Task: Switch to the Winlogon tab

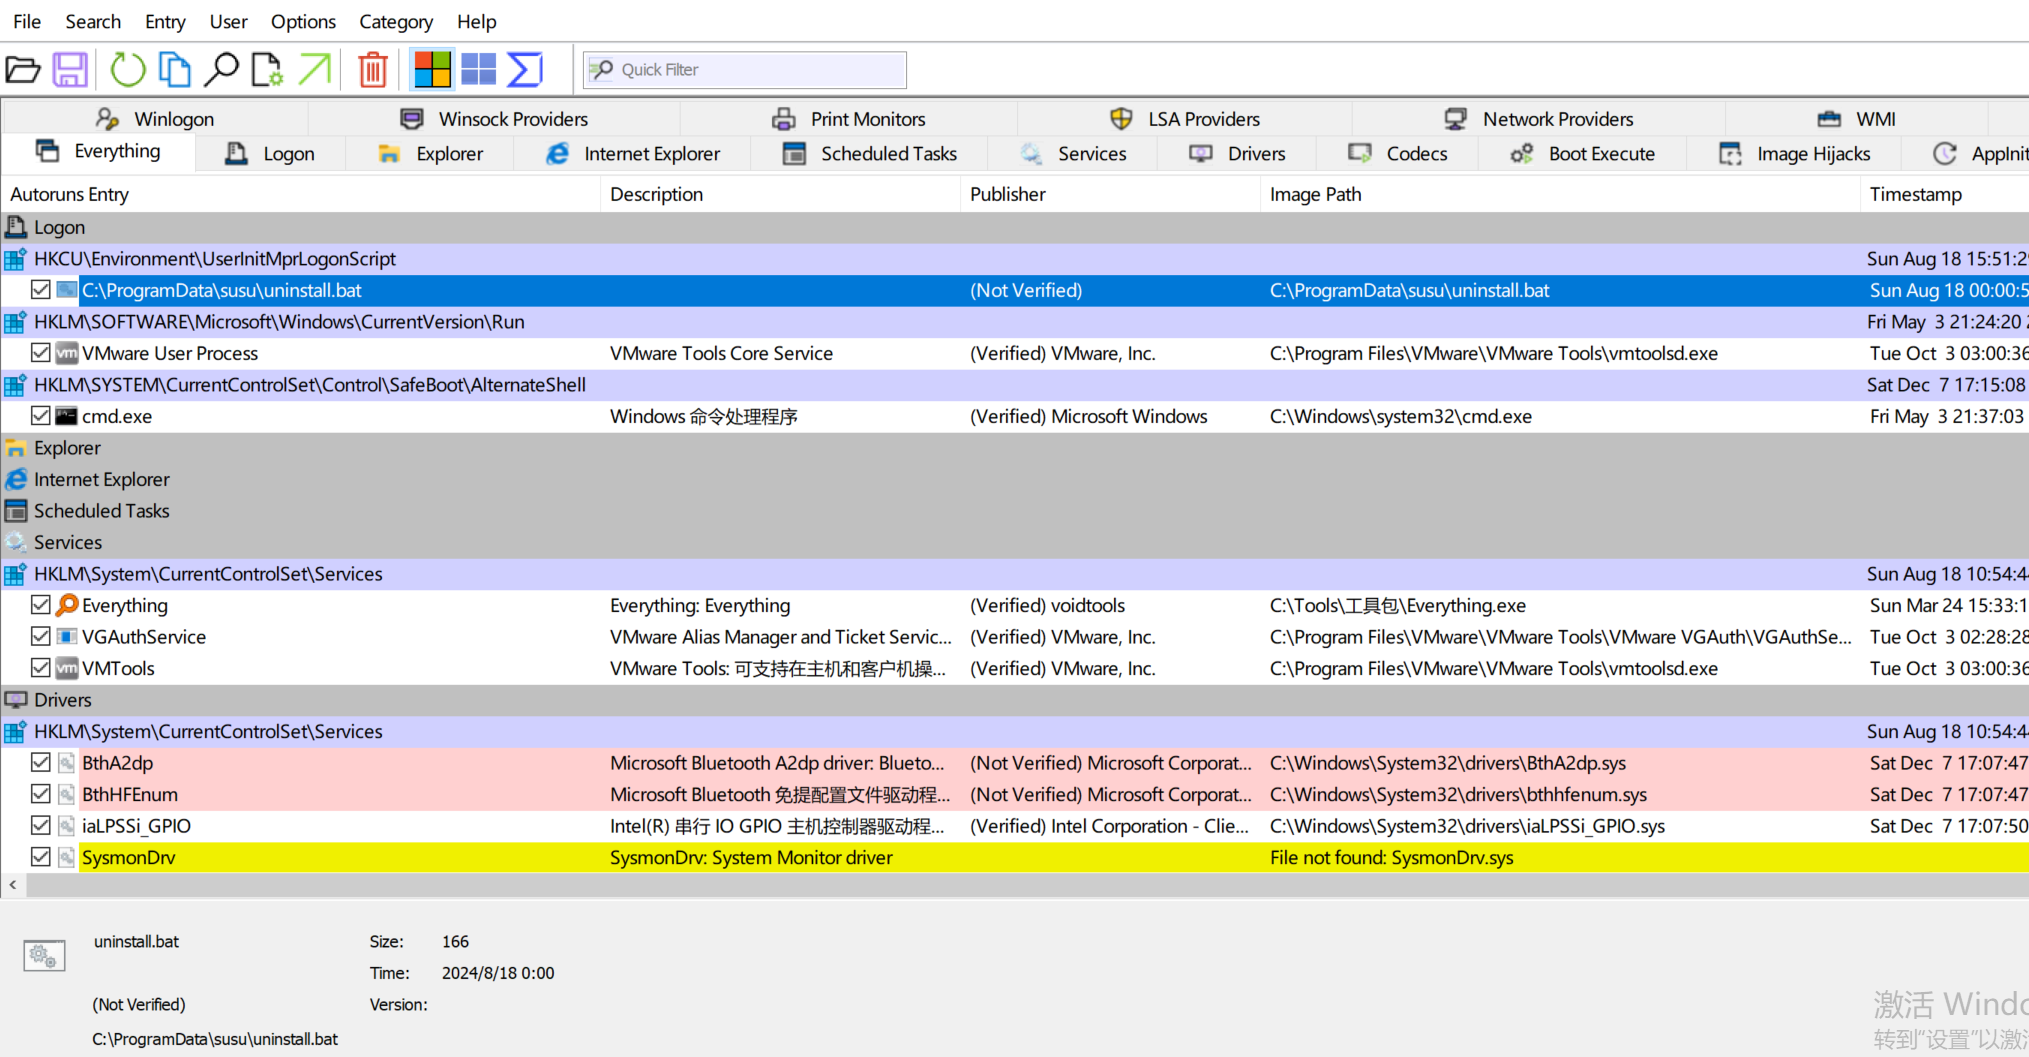Action: 155,119
